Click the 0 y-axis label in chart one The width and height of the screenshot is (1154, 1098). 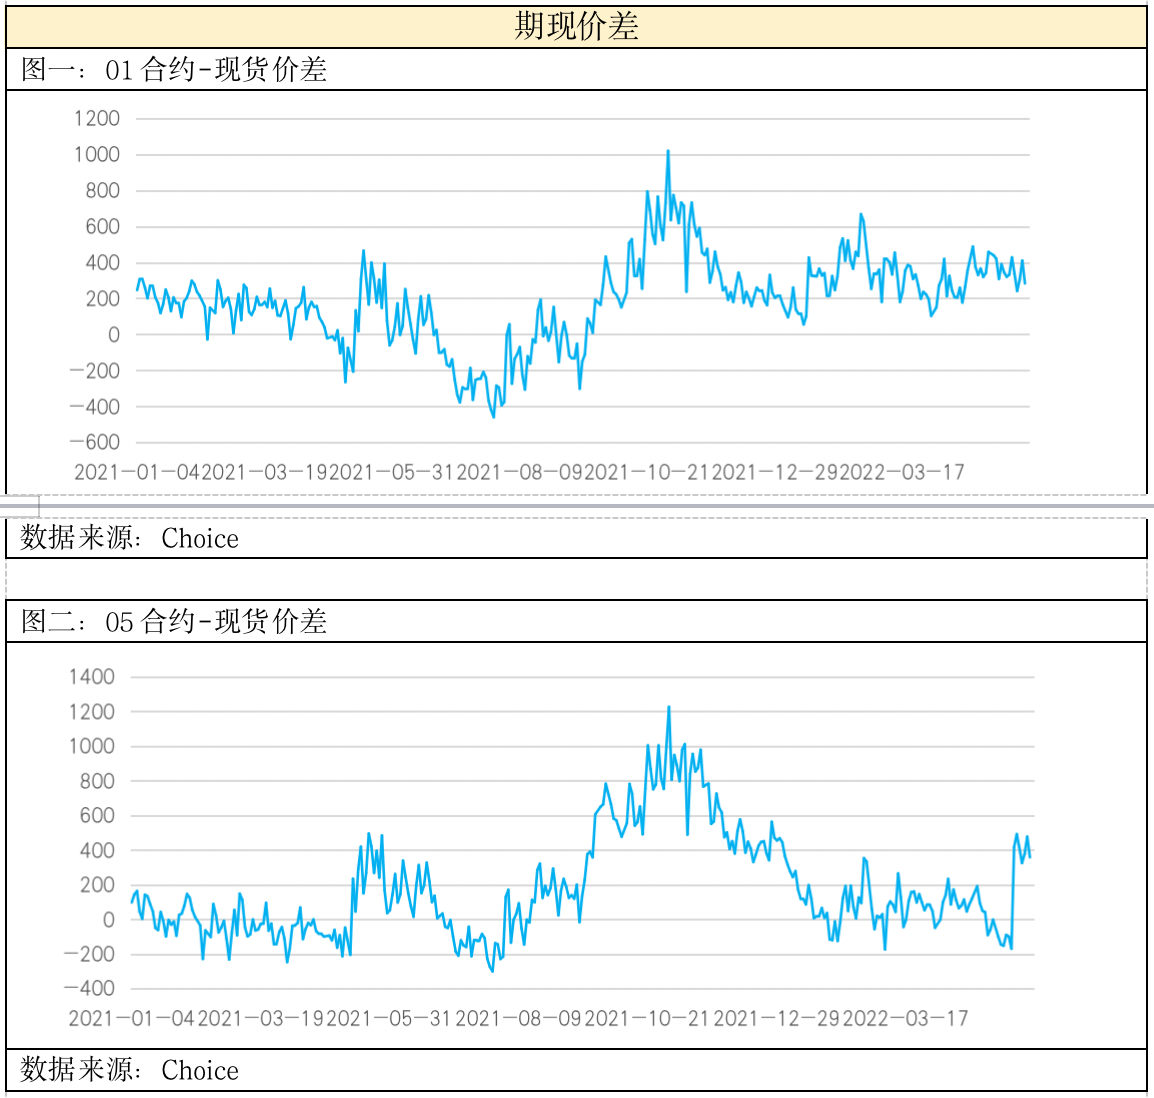pos(114,335)
